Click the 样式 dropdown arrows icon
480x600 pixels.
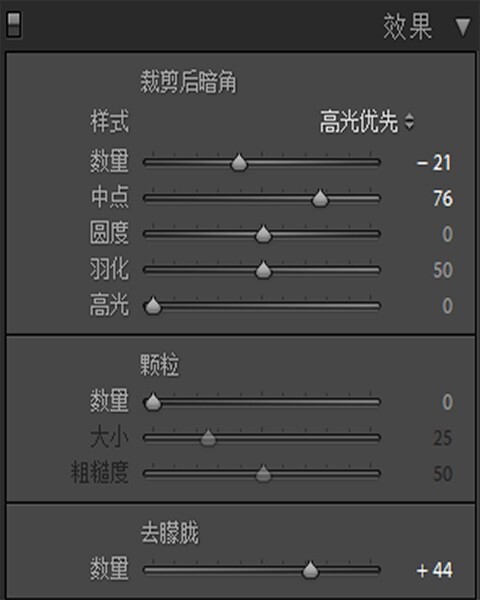coord(409,122)
